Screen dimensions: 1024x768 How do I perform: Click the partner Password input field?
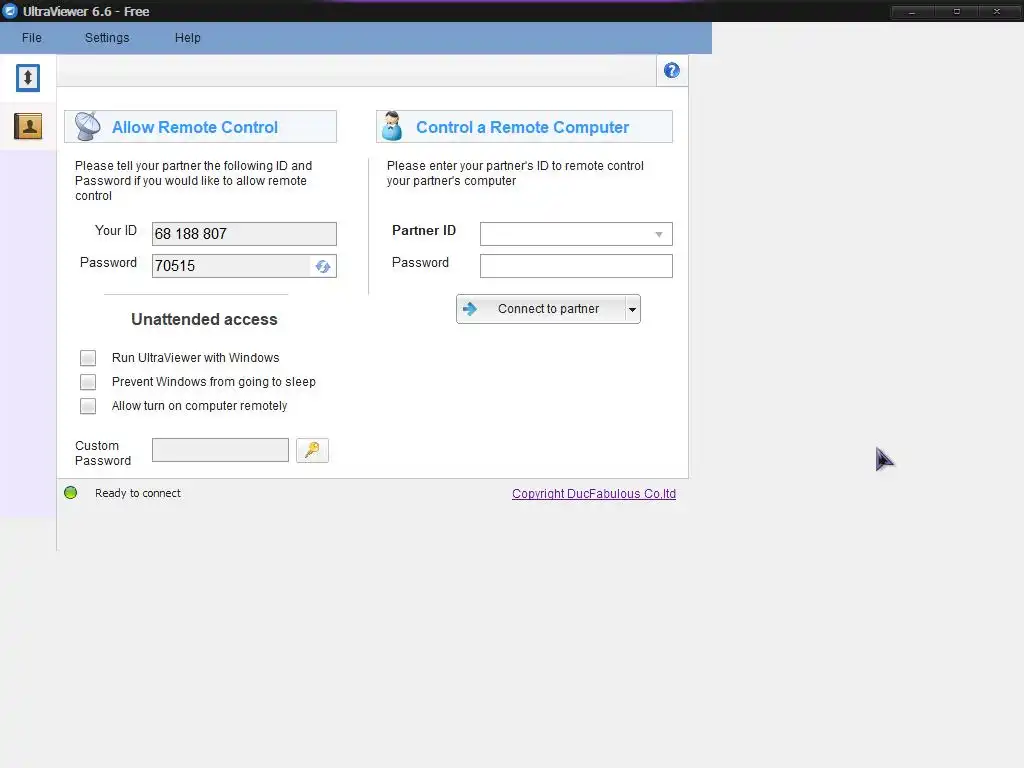[576, 266]
